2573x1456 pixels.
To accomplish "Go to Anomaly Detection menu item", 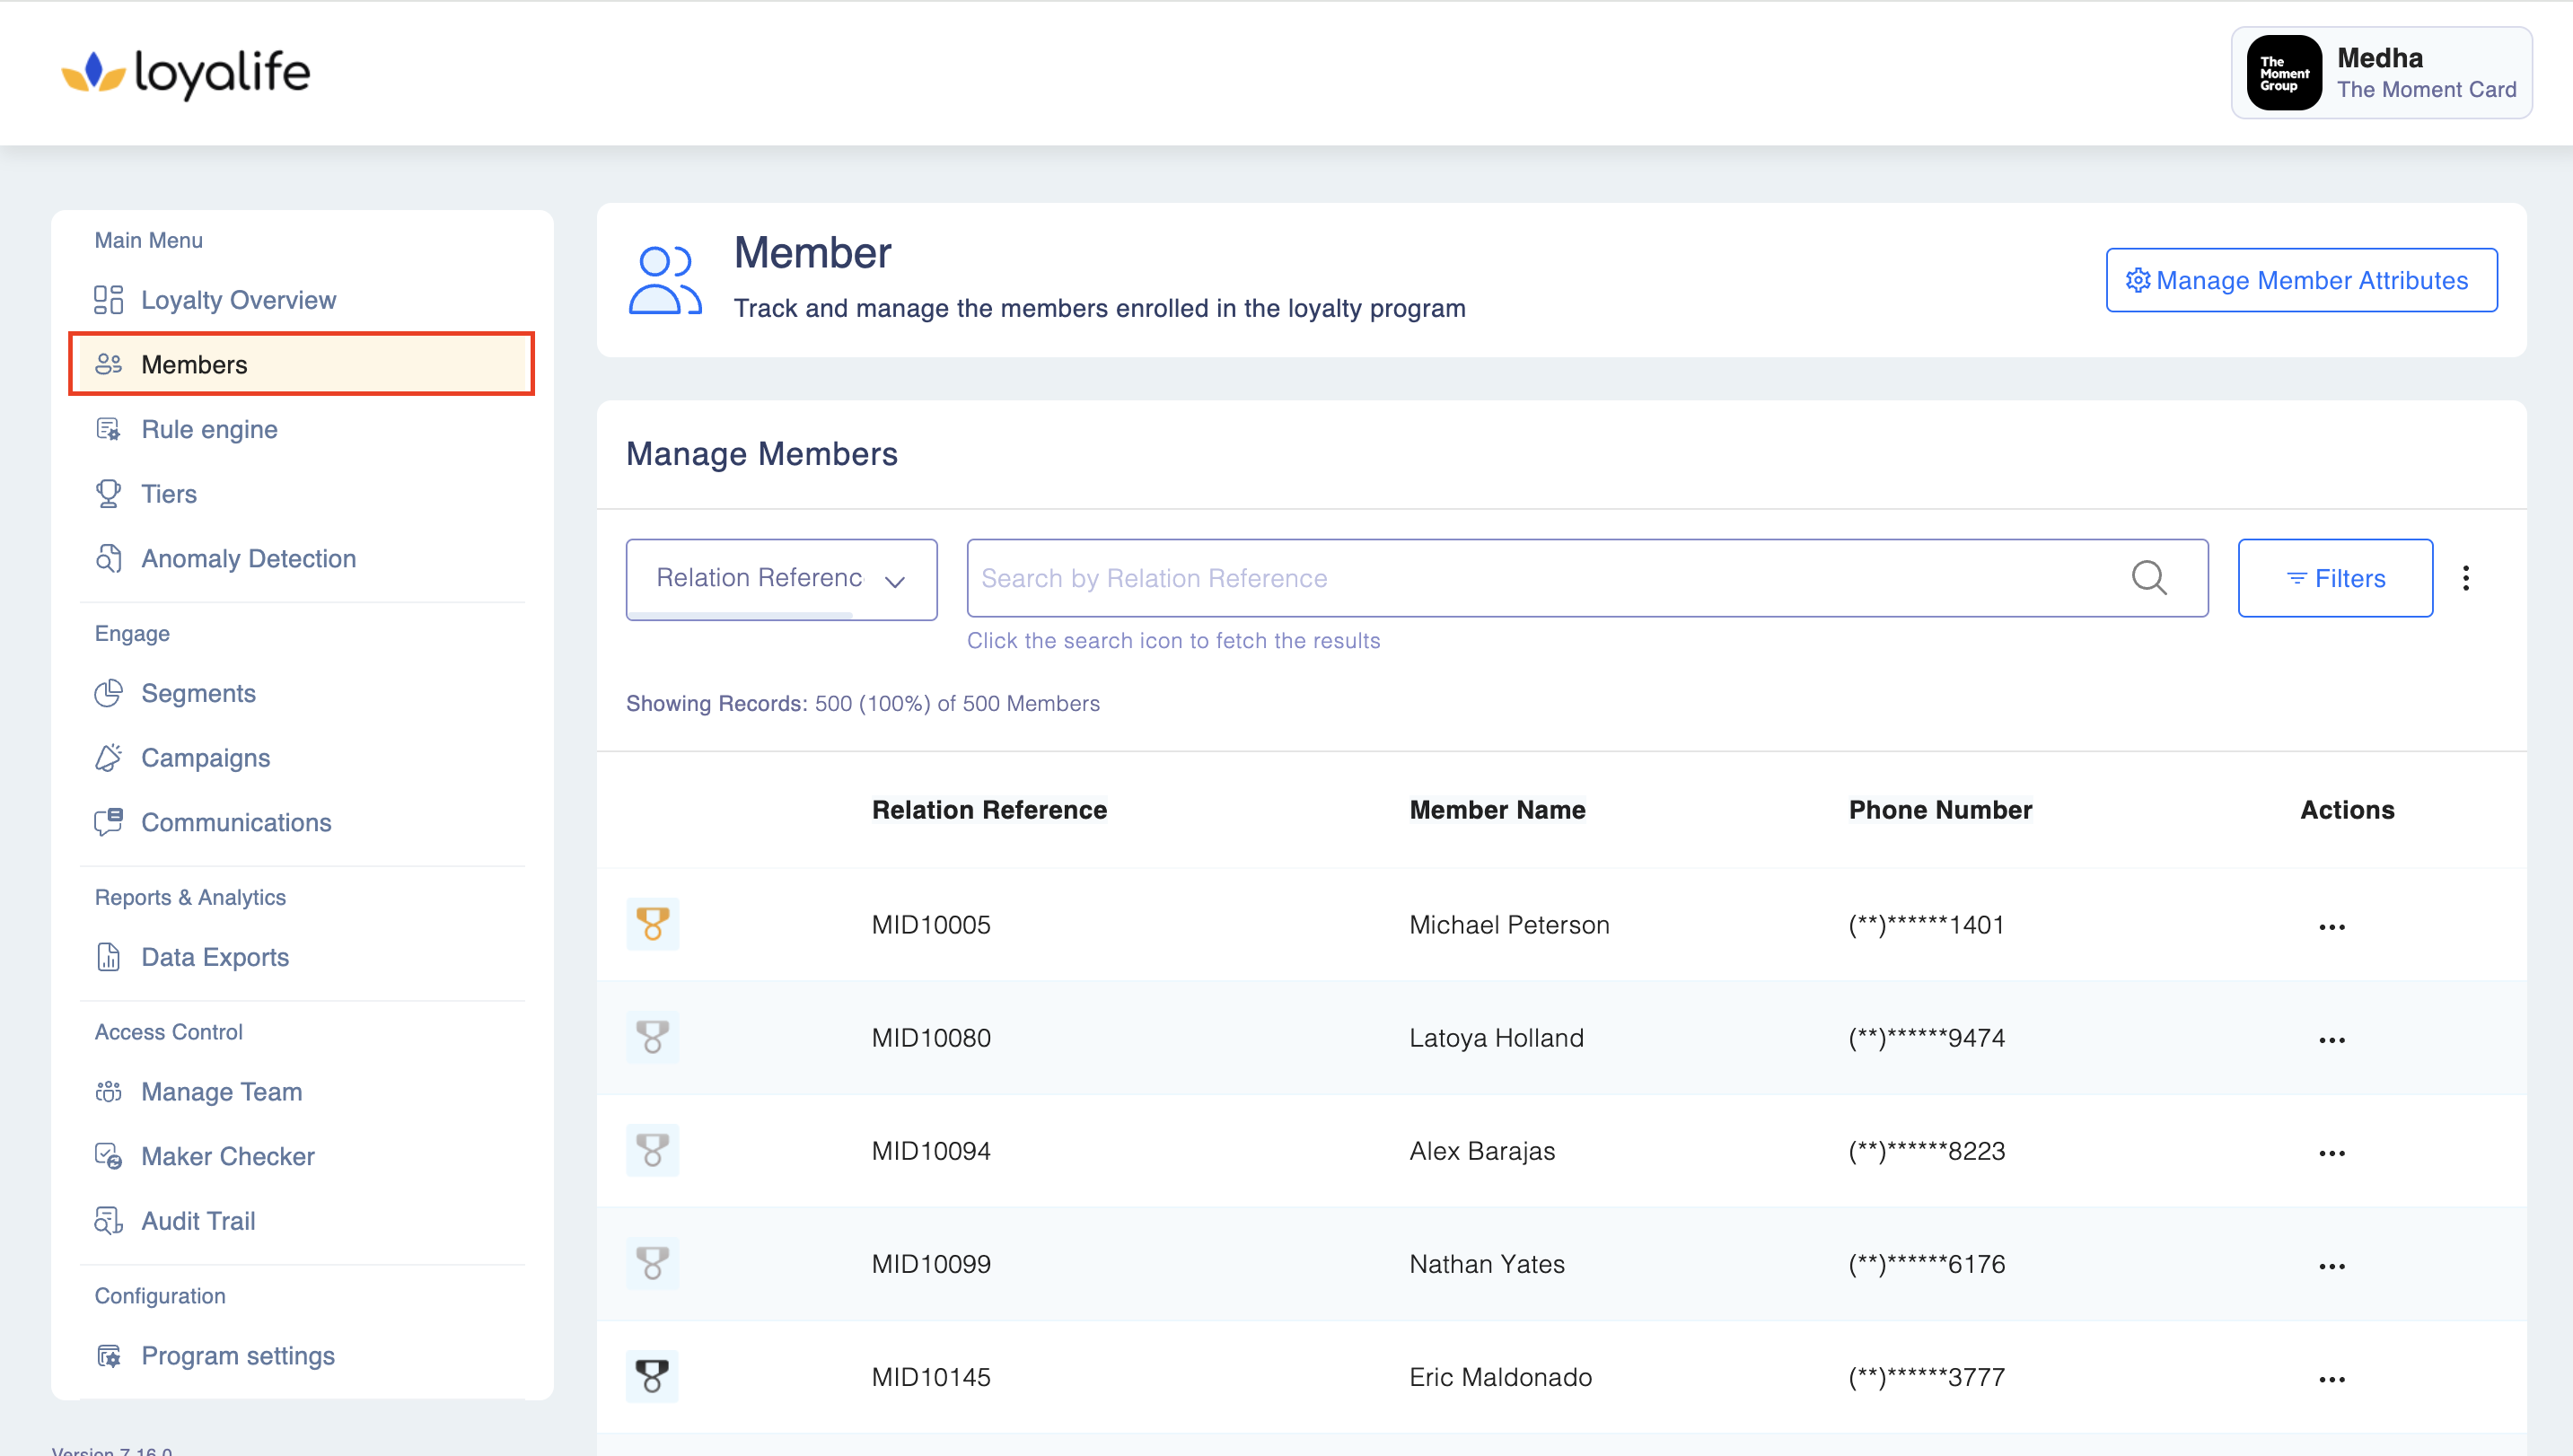I will tap(248, 558).
